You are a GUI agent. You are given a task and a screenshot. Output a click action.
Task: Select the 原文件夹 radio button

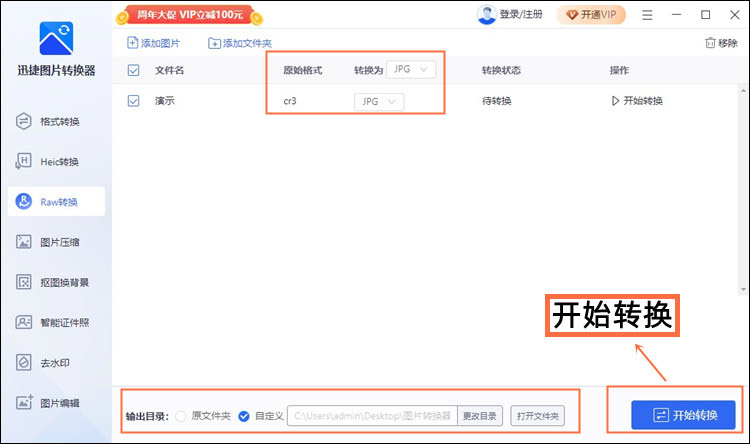(x=181, y=416)
